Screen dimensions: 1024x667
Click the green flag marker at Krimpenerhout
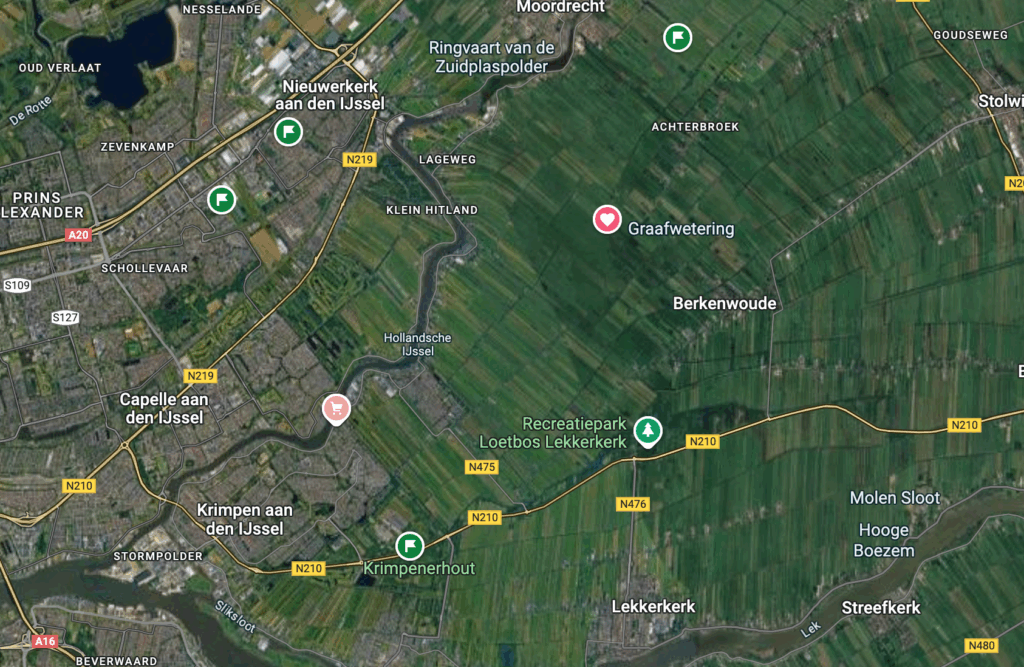tap(409, 545)
